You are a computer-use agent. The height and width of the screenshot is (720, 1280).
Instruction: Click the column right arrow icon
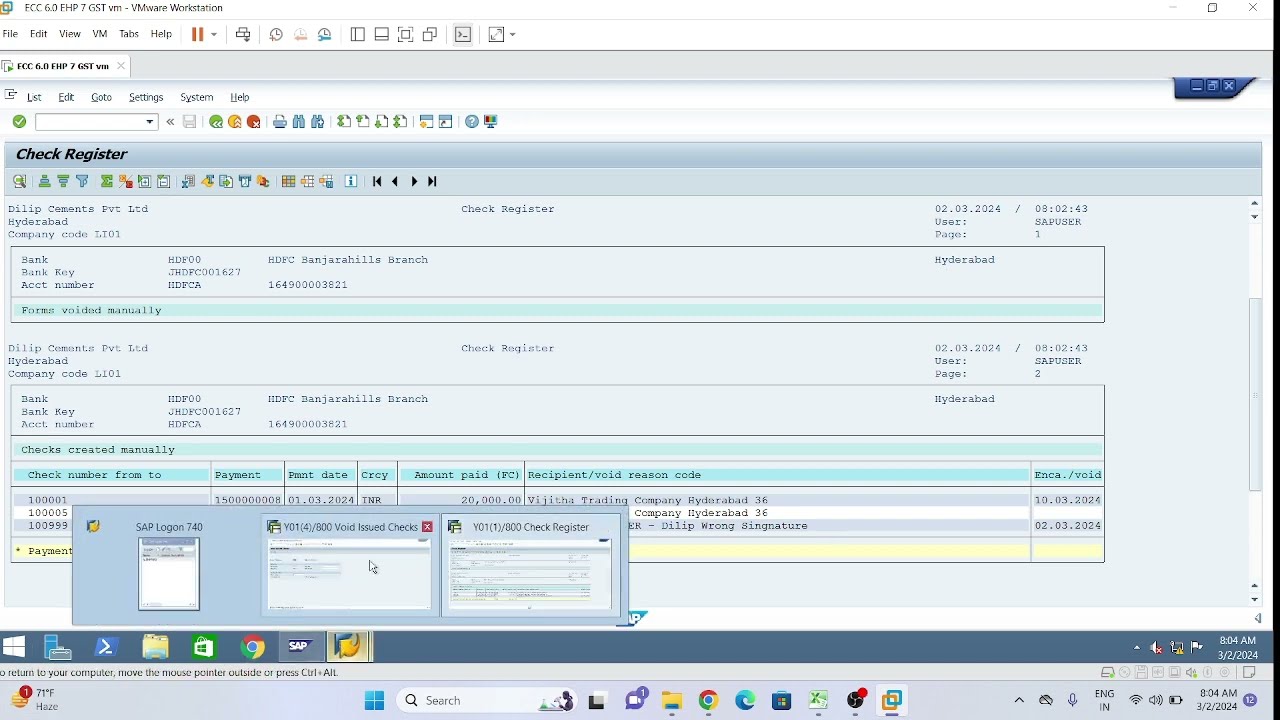415,182
